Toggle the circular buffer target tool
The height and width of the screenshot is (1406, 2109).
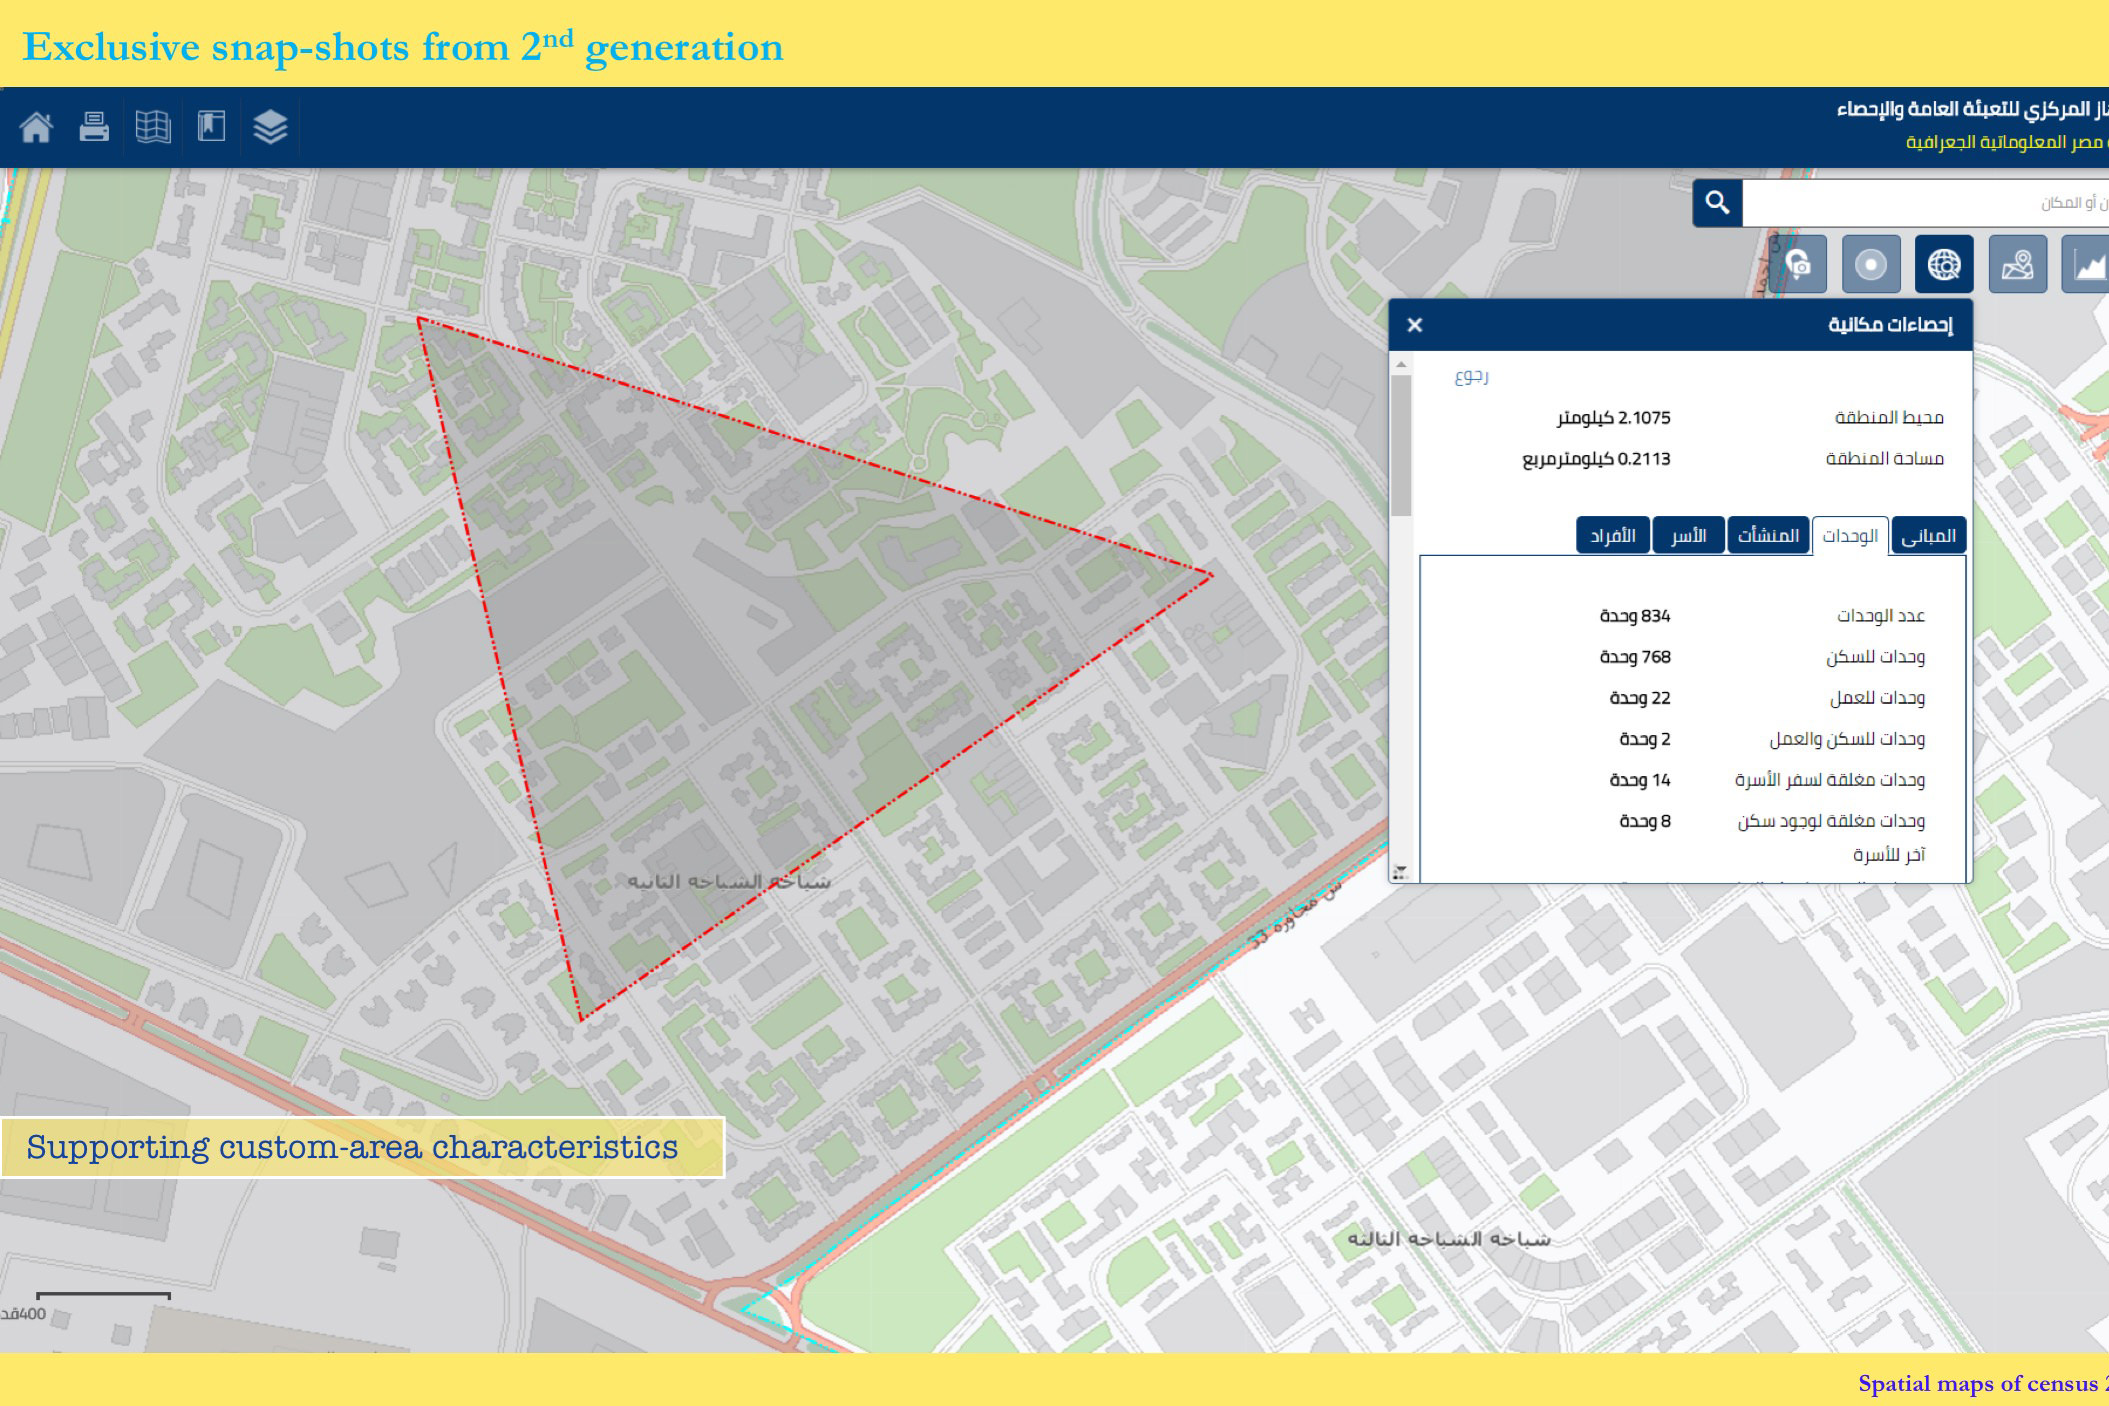coord(1870,265)
